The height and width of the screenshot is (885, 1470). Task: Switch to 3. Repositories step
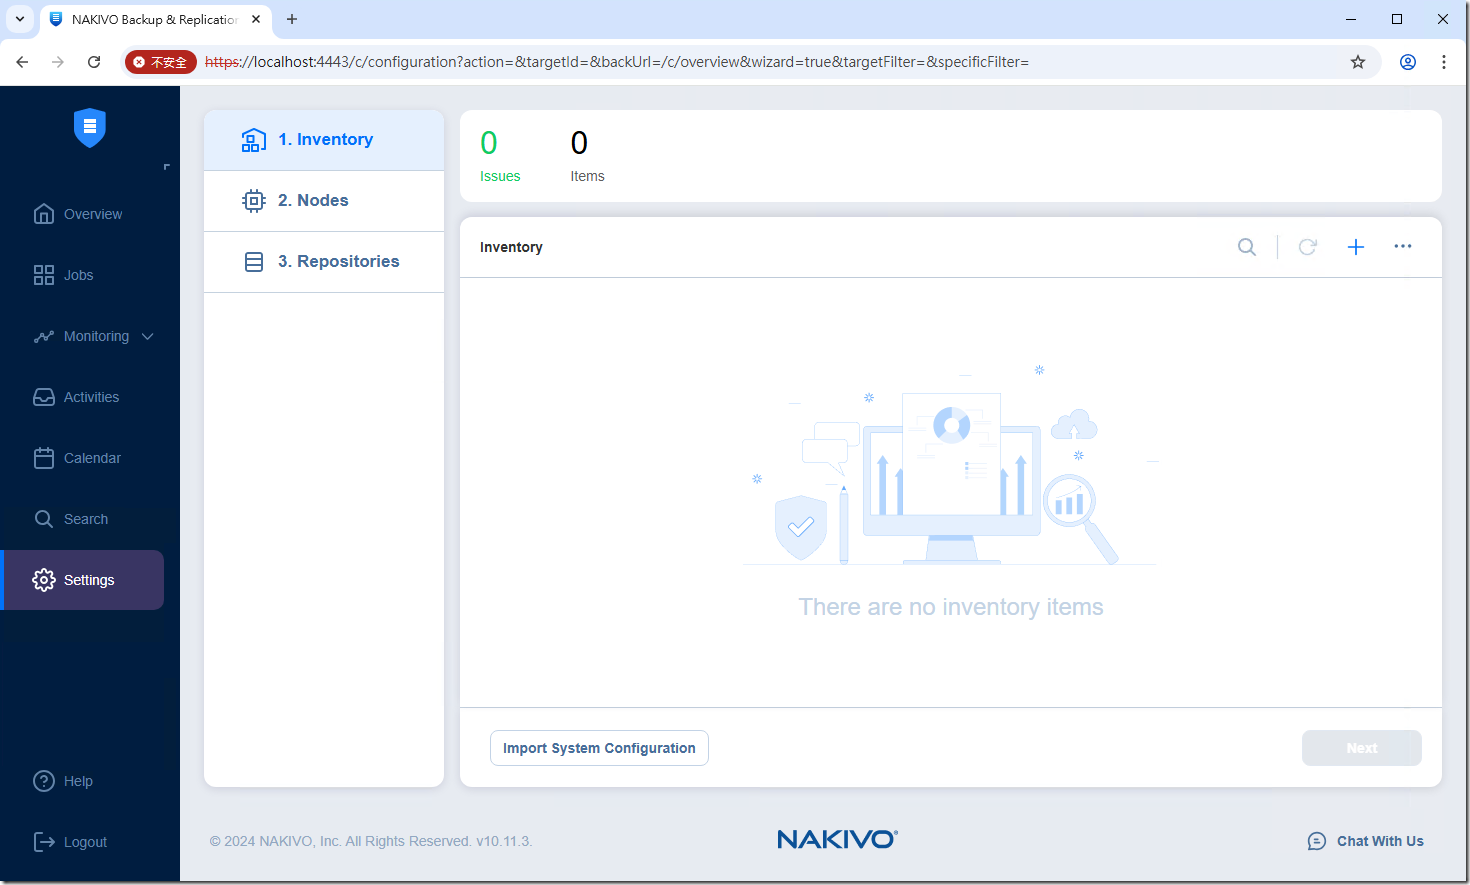tap(324, 262)
